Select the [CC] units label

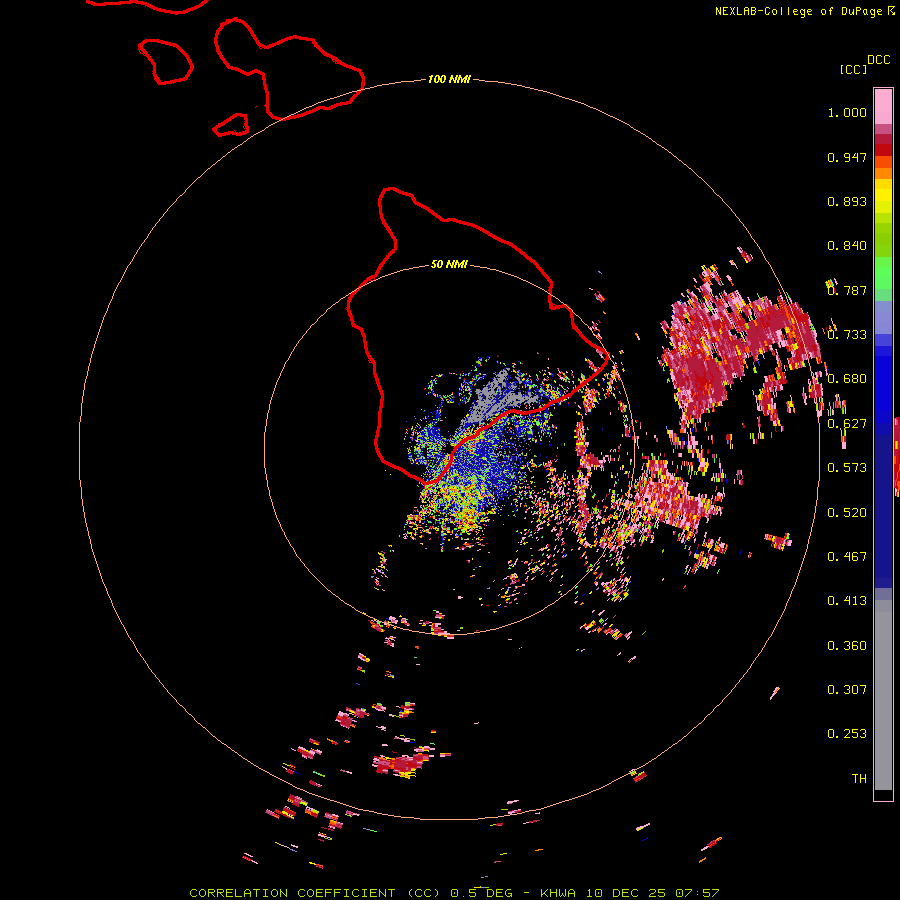pyautogui.click(x=854, y=69)
